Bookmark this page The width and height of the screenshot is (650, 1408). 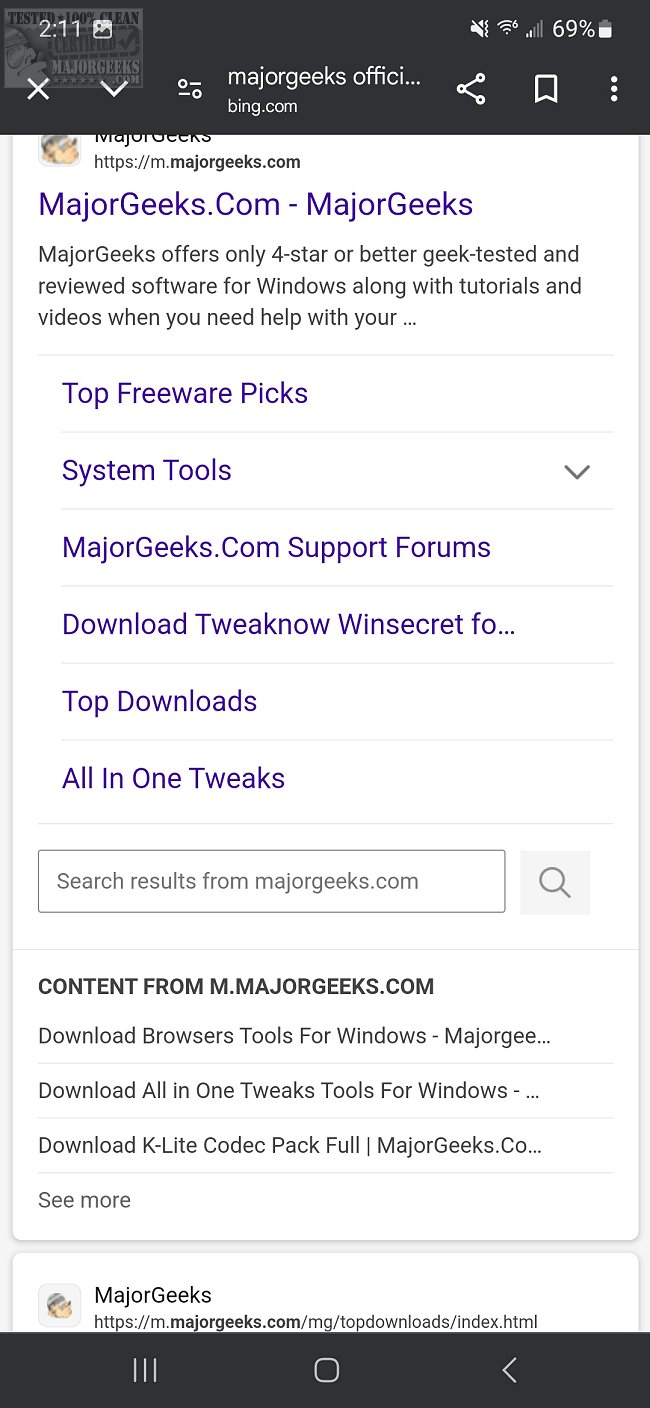click(545, 90)
